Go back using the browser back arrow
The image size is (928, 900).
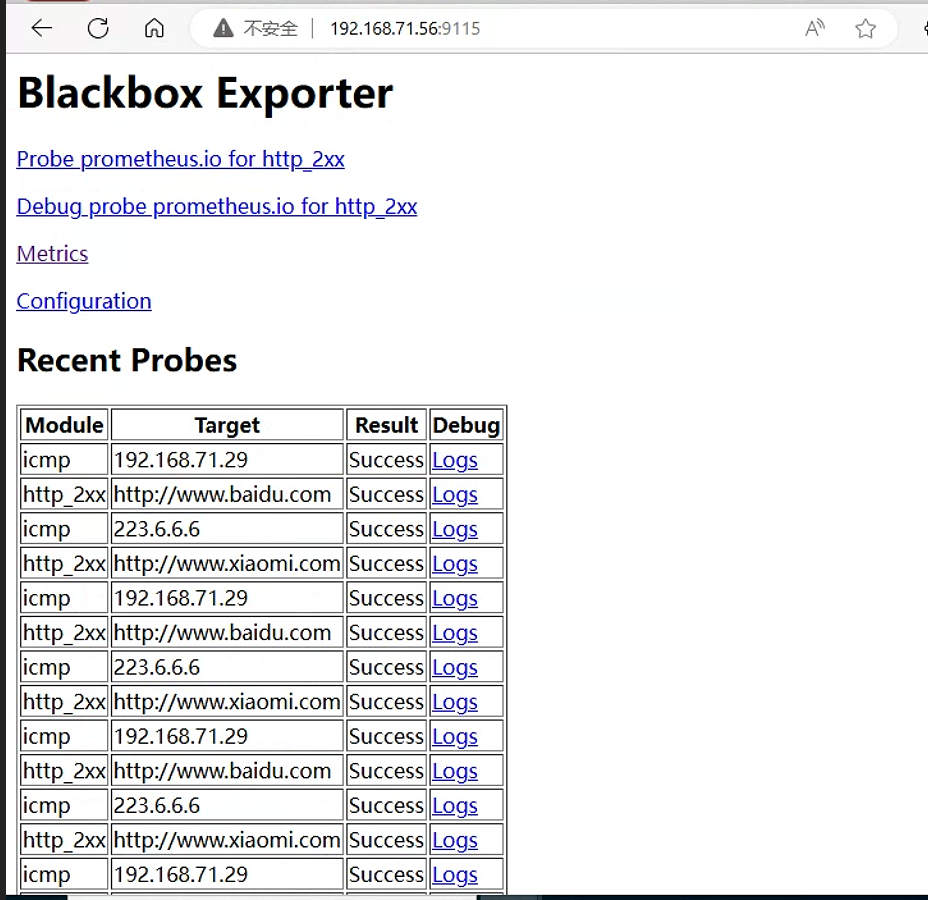tap(41, 28)
